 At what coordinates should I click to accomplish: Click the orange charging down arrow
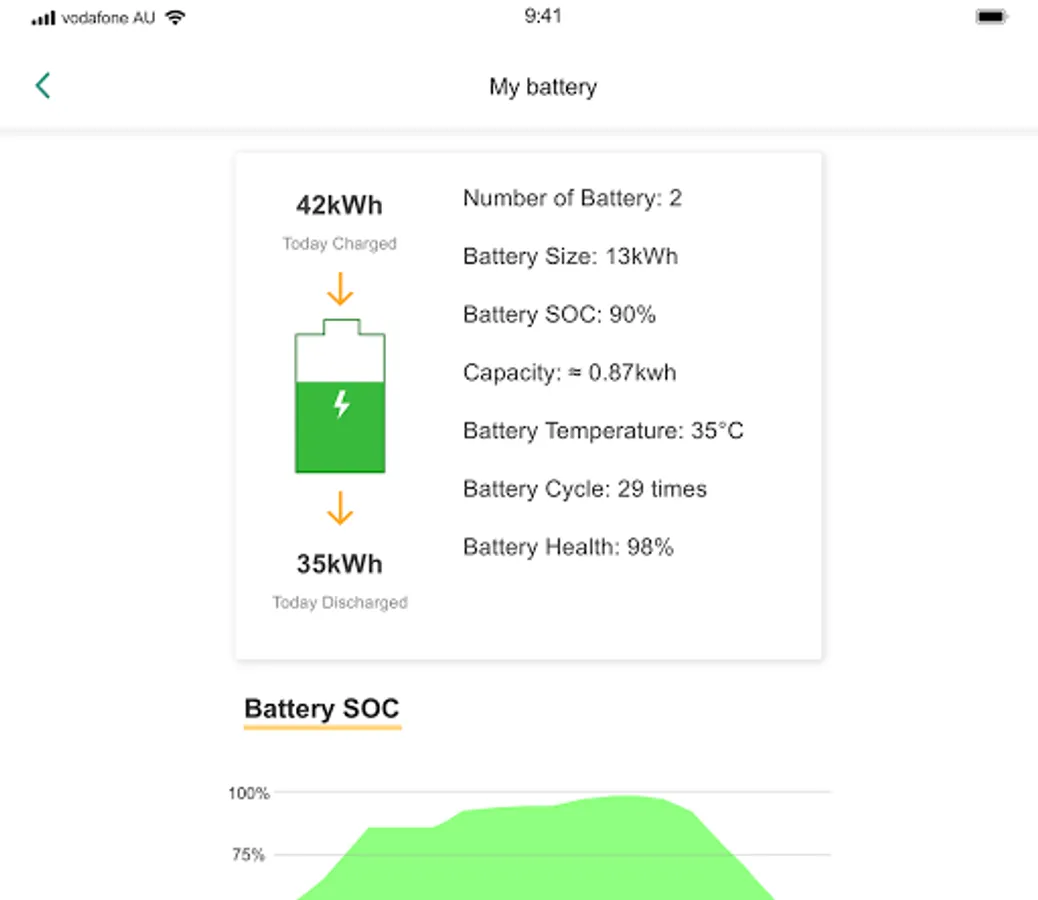340,290
